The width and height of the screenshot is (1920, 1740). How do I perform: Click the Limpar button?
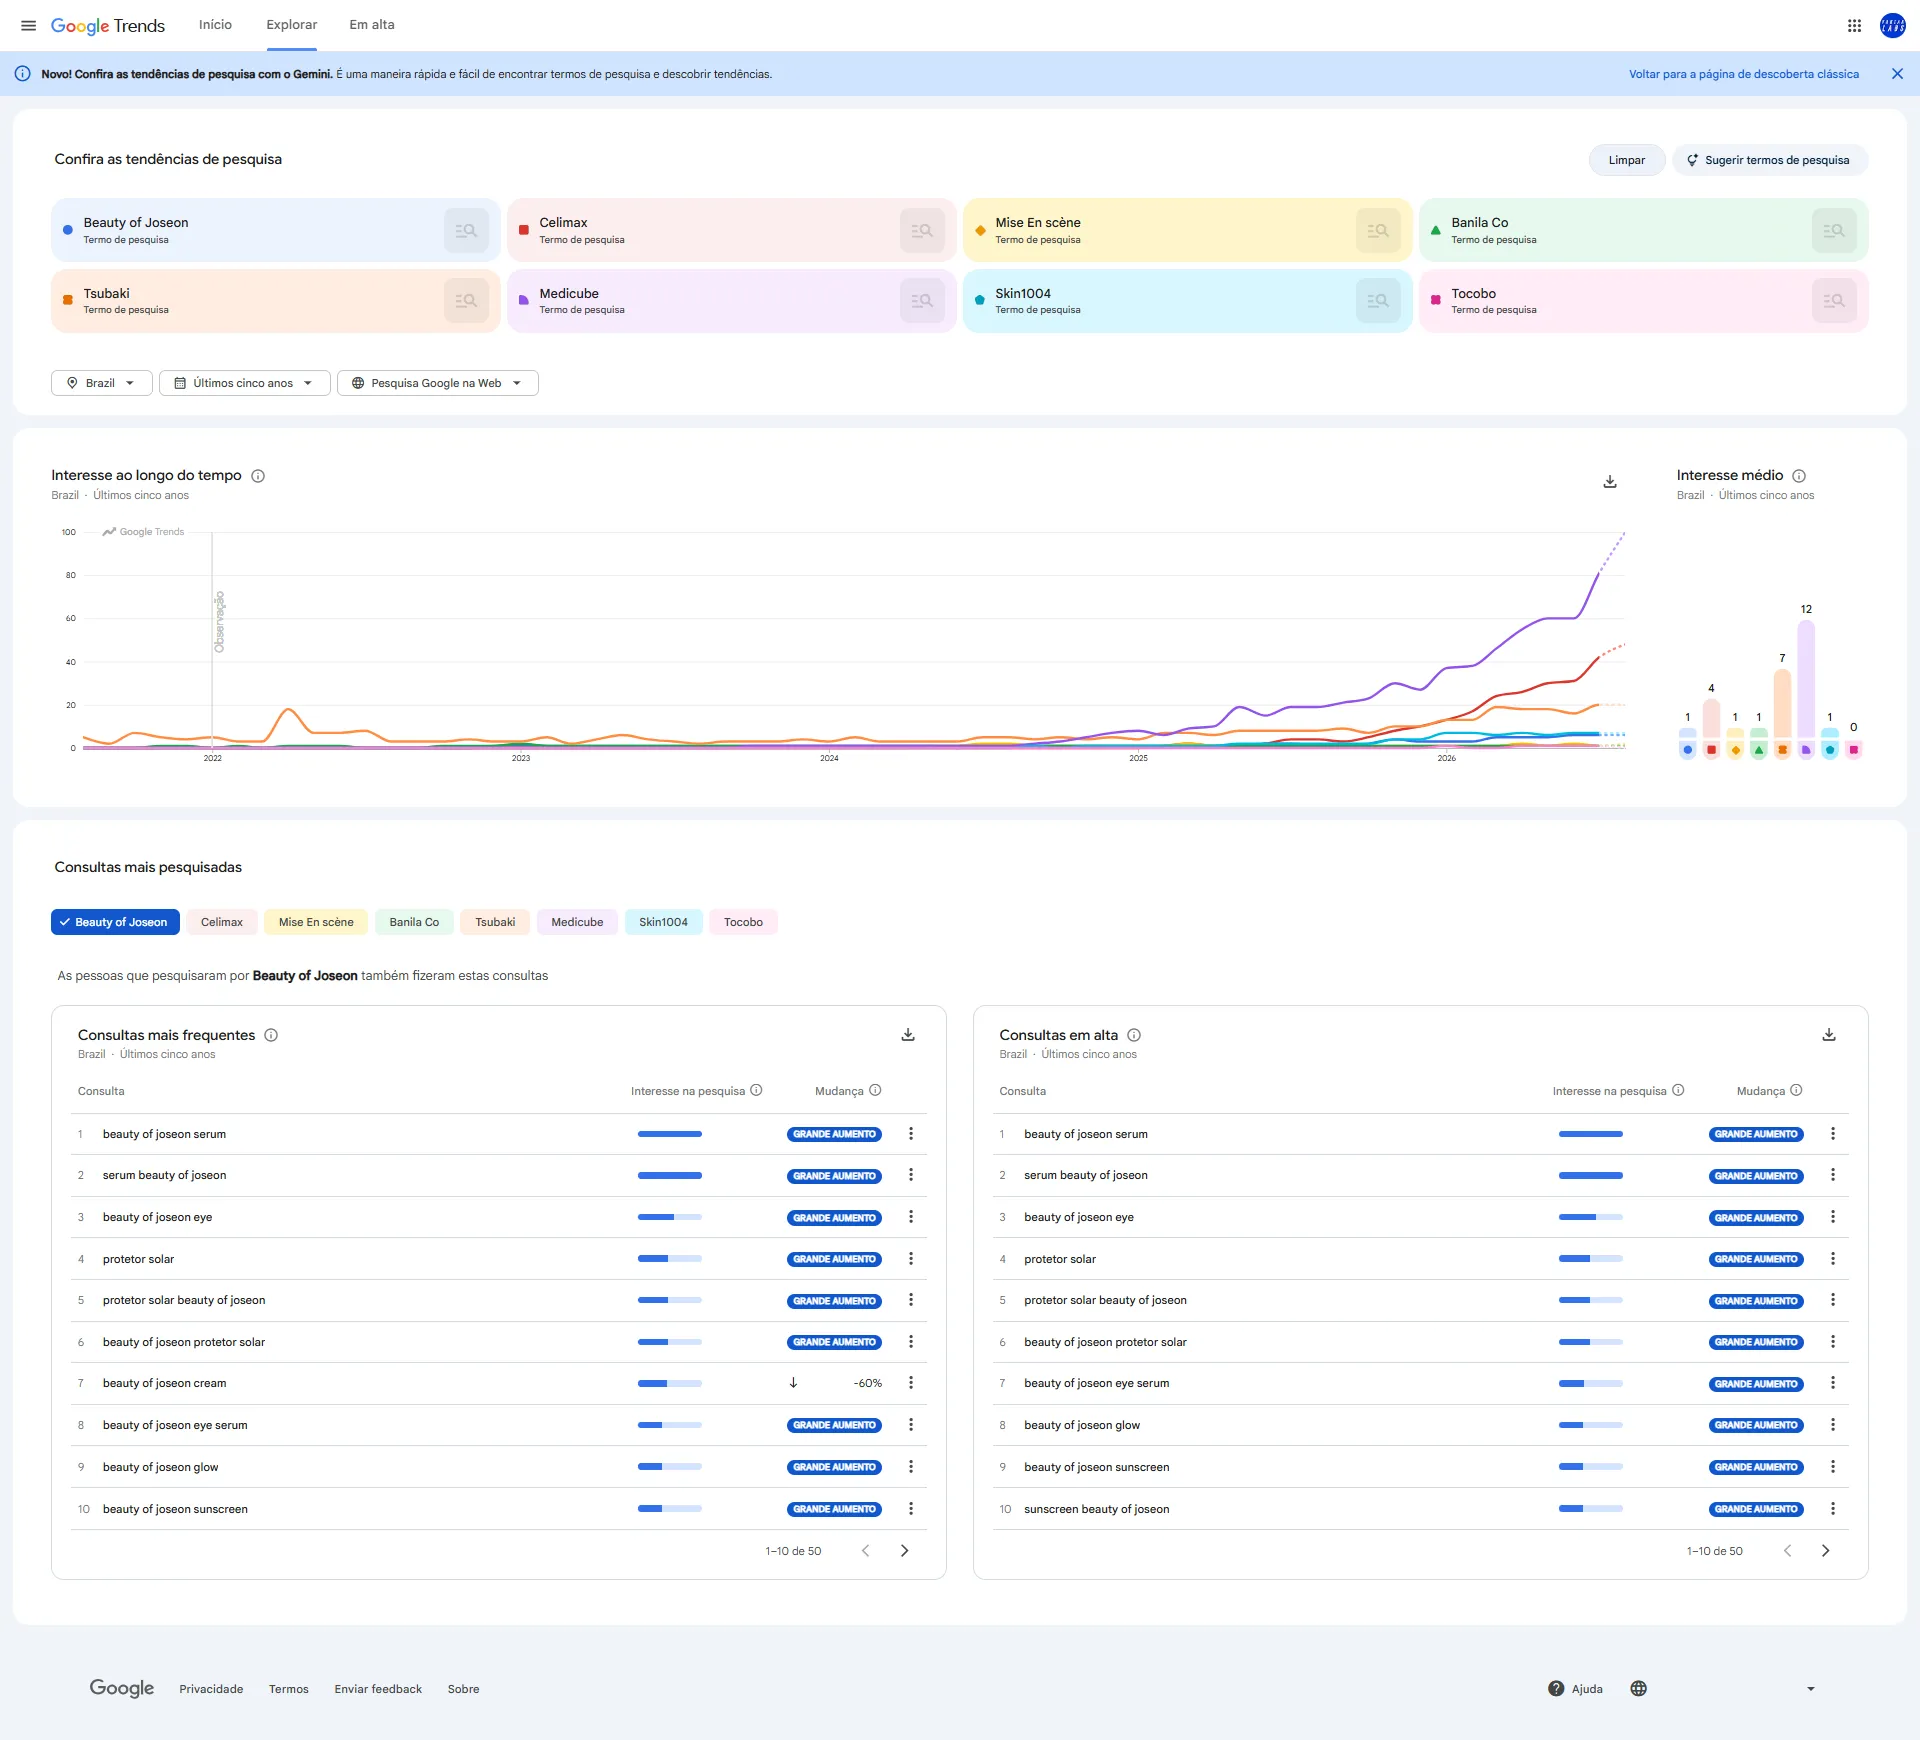pyautogui.click(x=1627, y=160)
